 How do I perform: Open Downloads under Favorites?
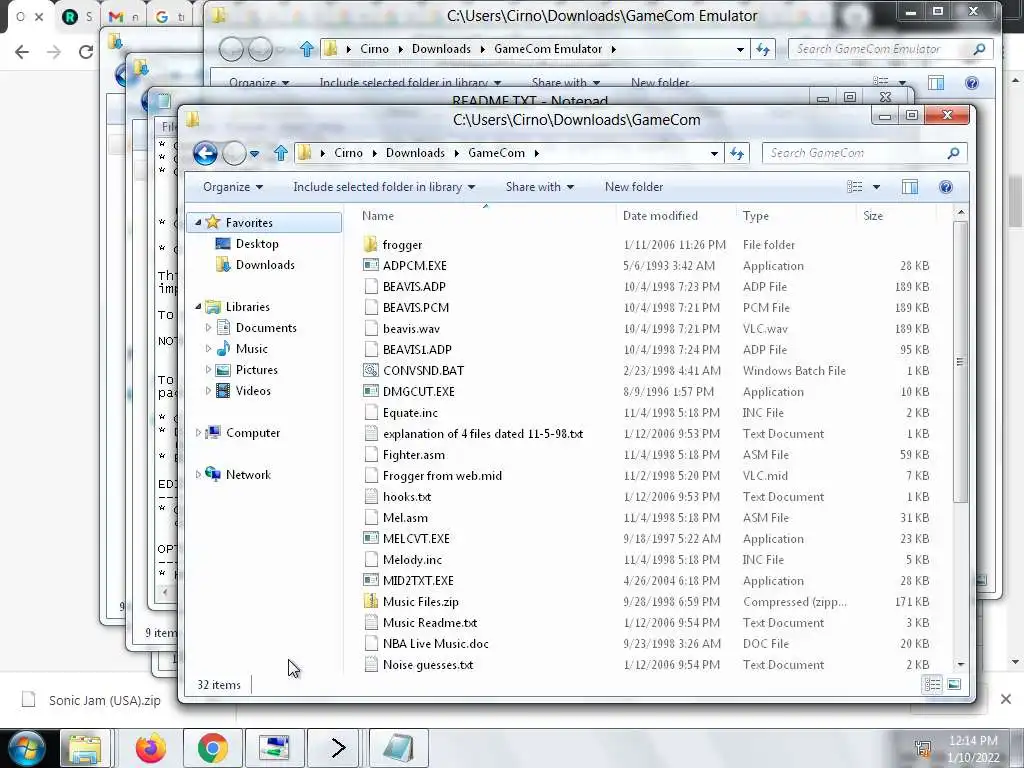[264, 264]
